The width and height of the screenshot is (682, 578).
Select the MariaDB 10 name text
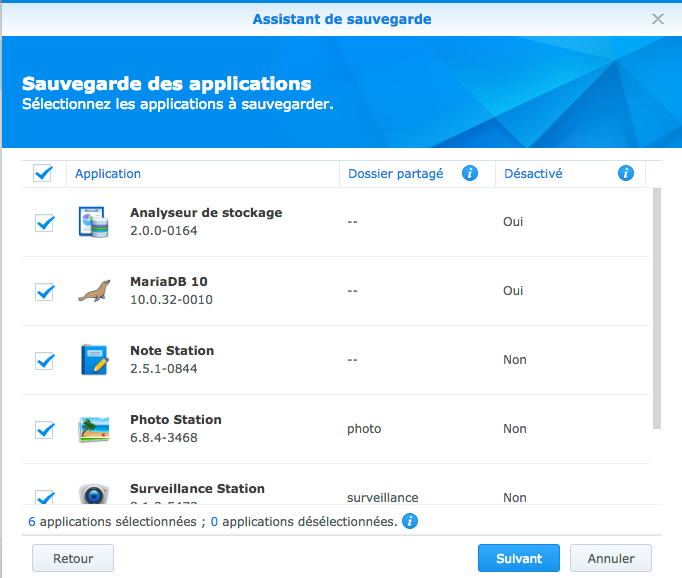tap(169, 281)
